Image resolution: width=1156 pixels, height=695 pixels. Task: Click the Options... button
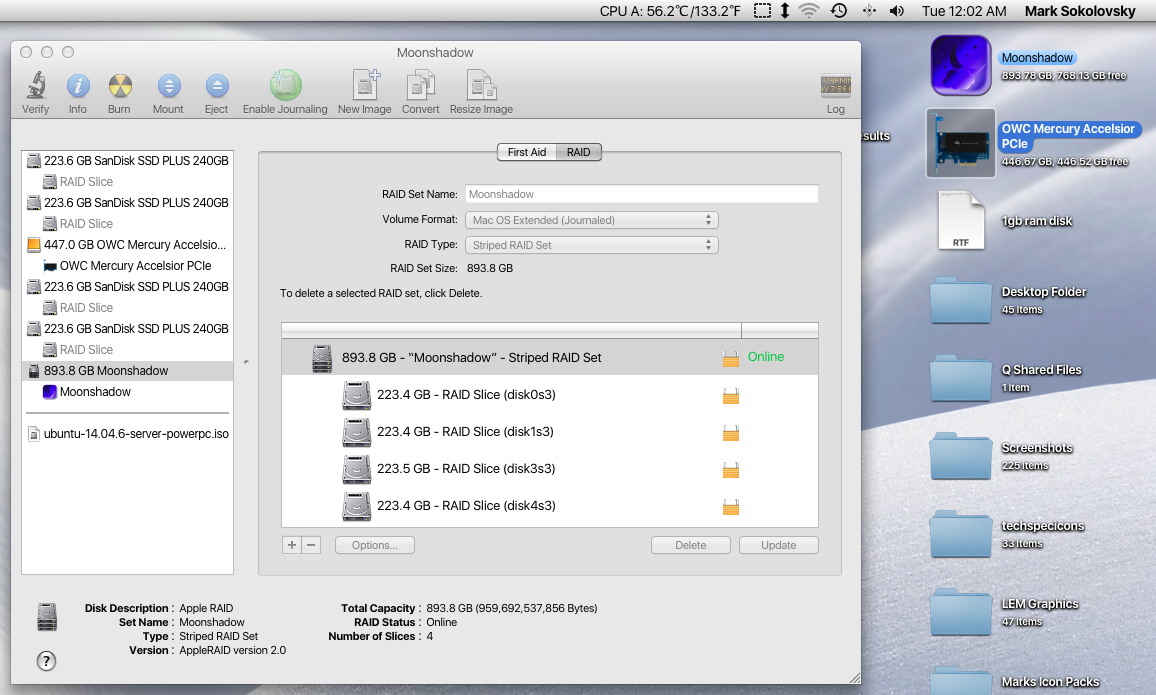pos(374,545)
